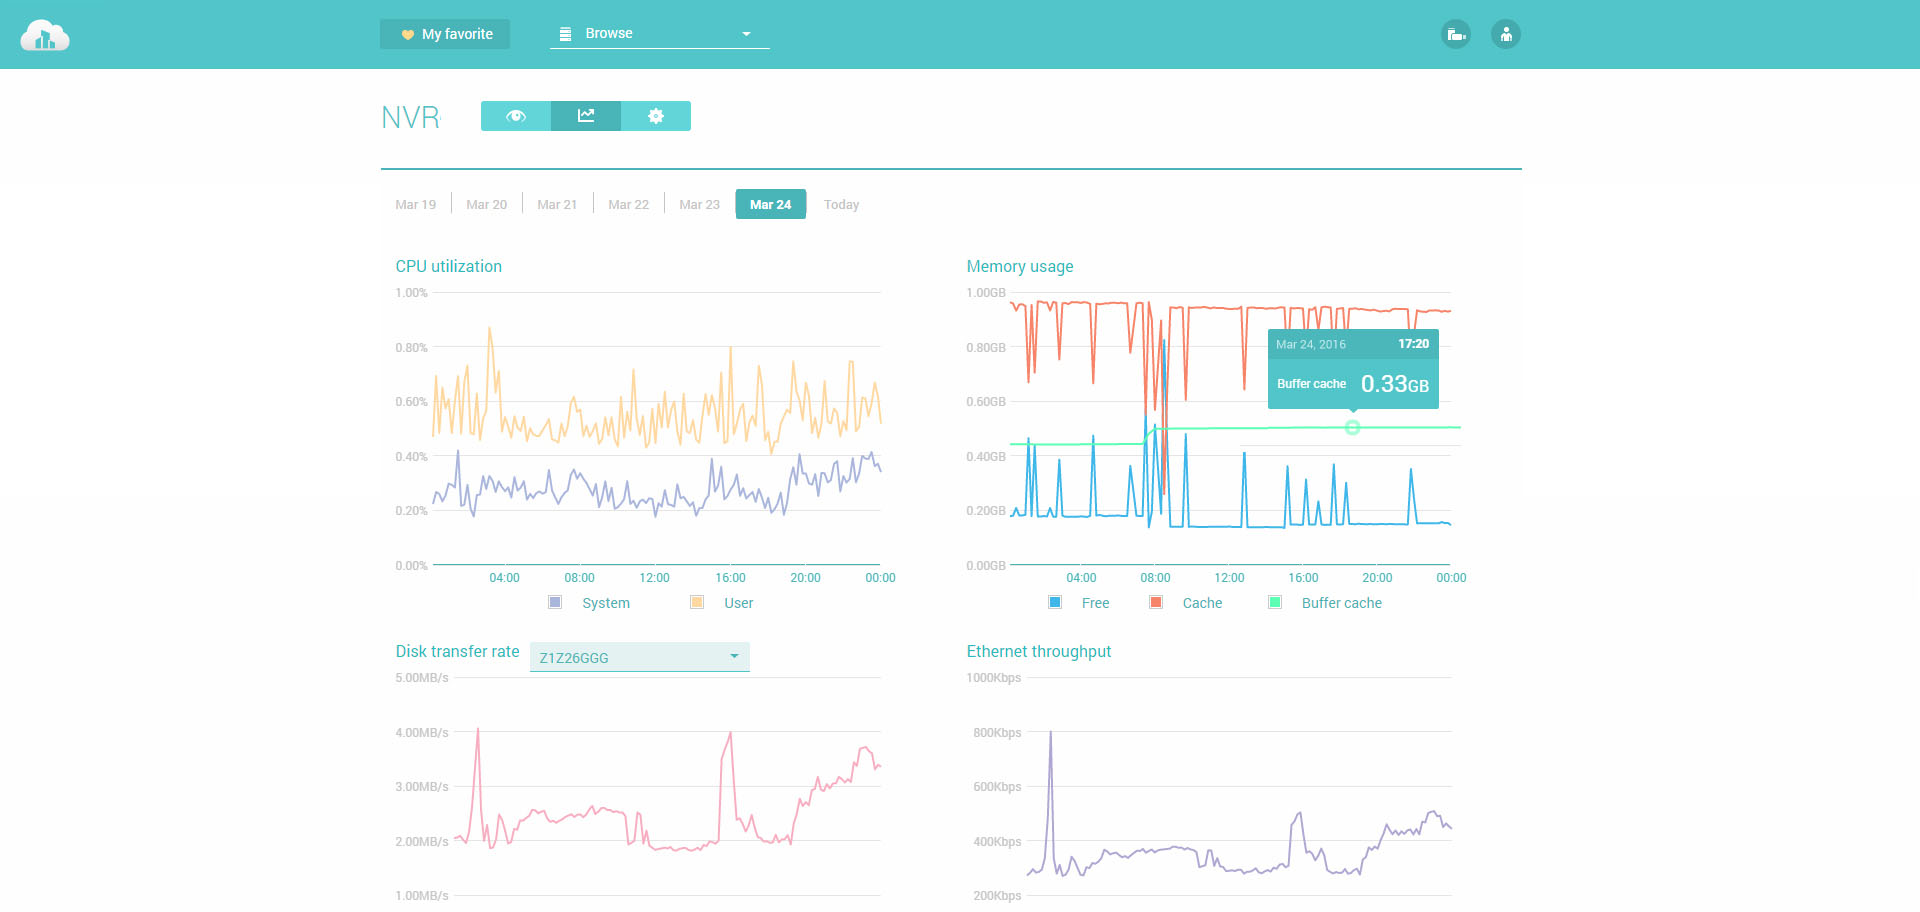
Task: Switch to eye overview view
Action: coord(516,116)
